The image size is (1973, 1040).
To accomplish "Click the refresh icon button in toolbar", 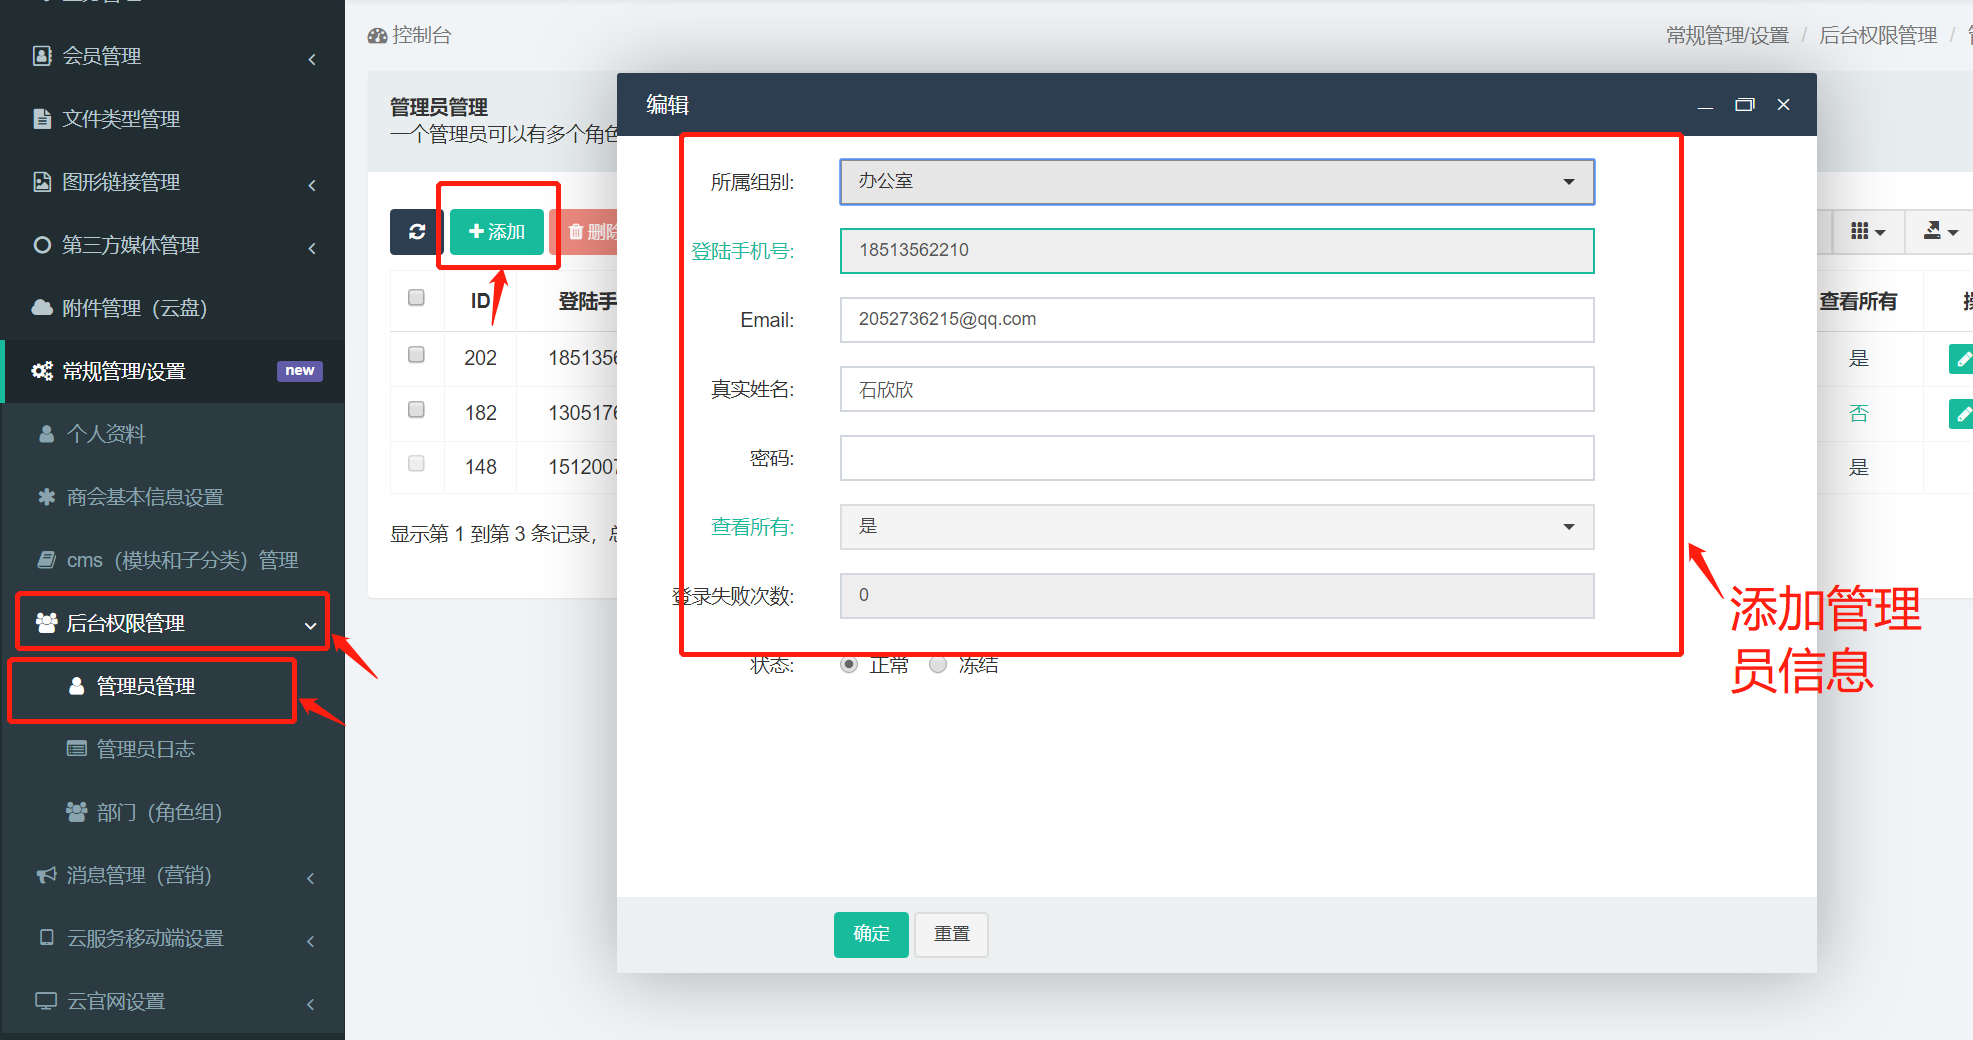I will pos(416,232).
